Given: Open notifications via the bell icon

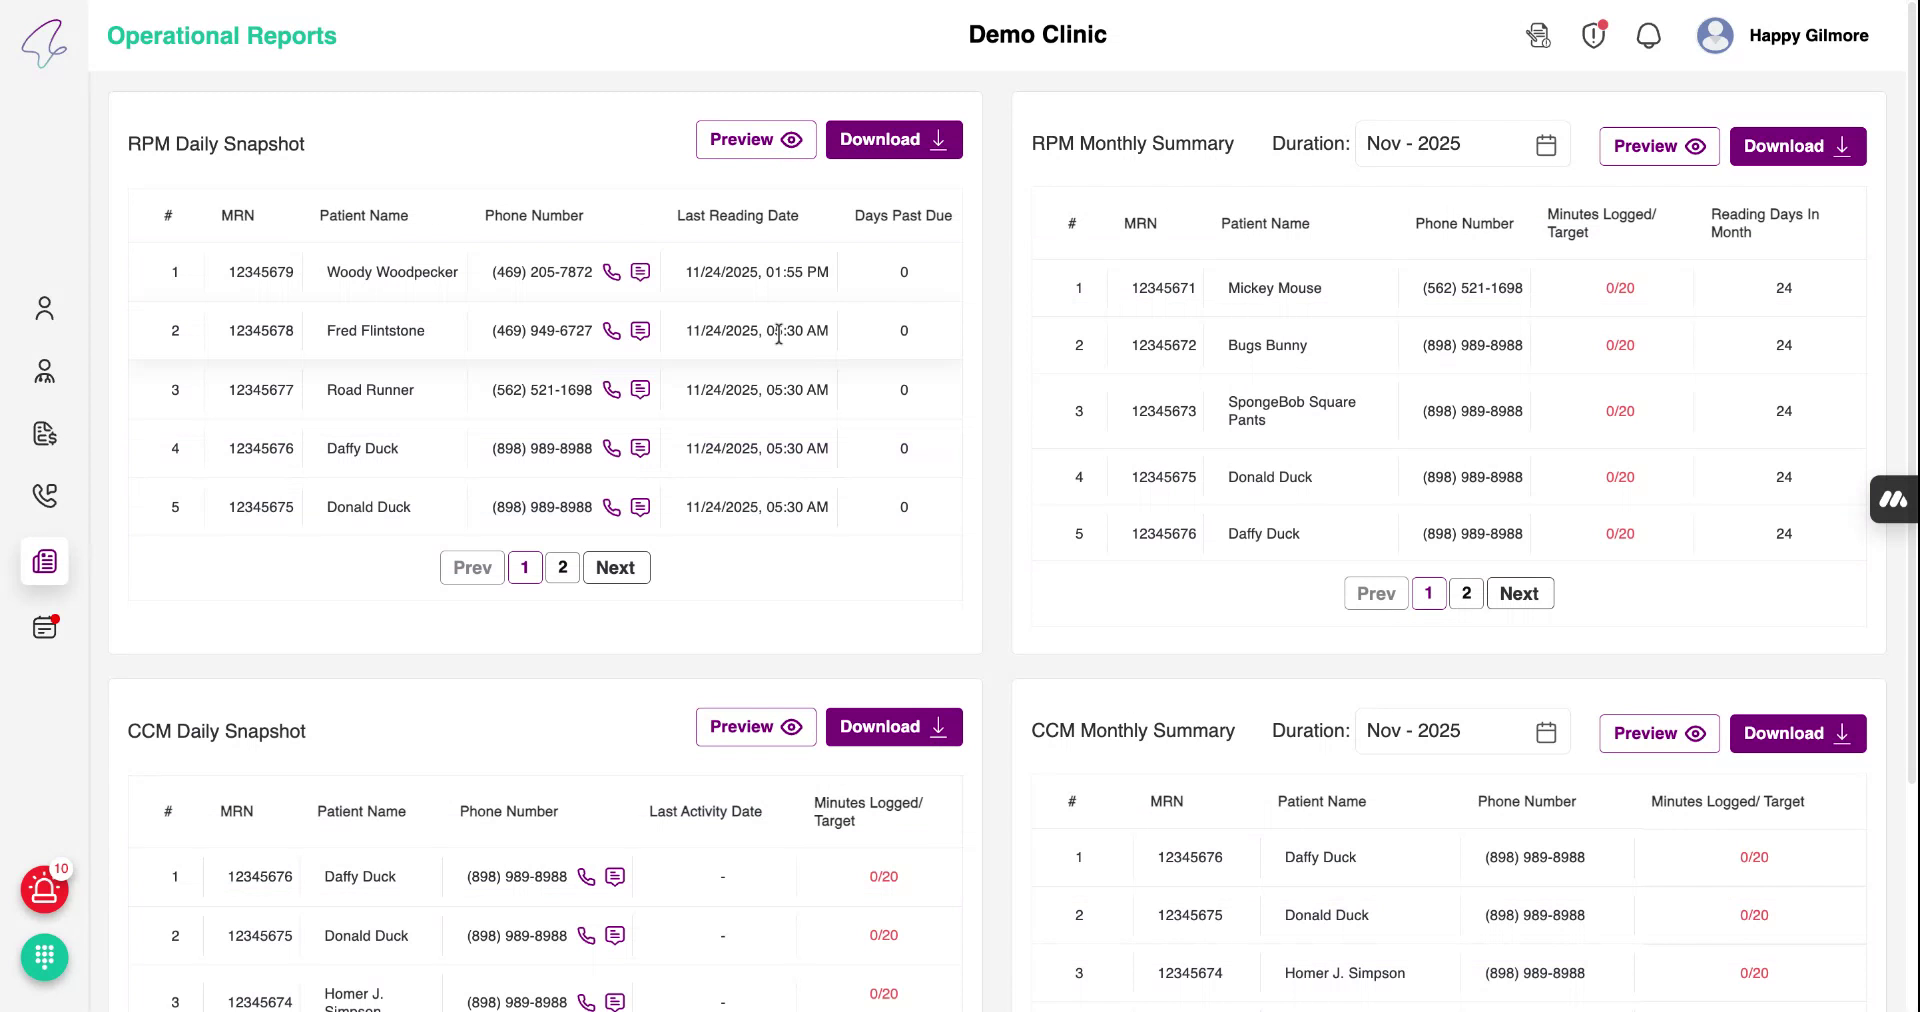Looking at the screenshot, I should (x=1648, y=35).
